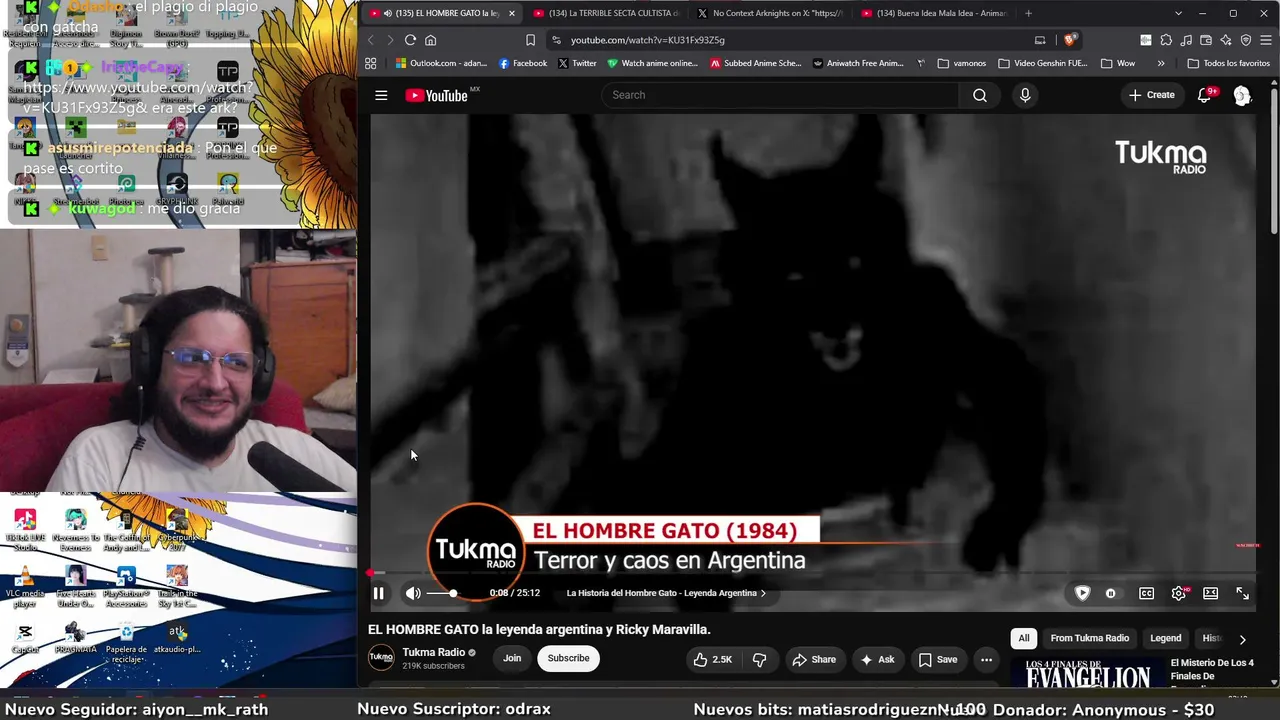Open the 'Todos los favoritos' bookmarks folder
This screenshot has width=1280, height=720.
coord(1228,63)
